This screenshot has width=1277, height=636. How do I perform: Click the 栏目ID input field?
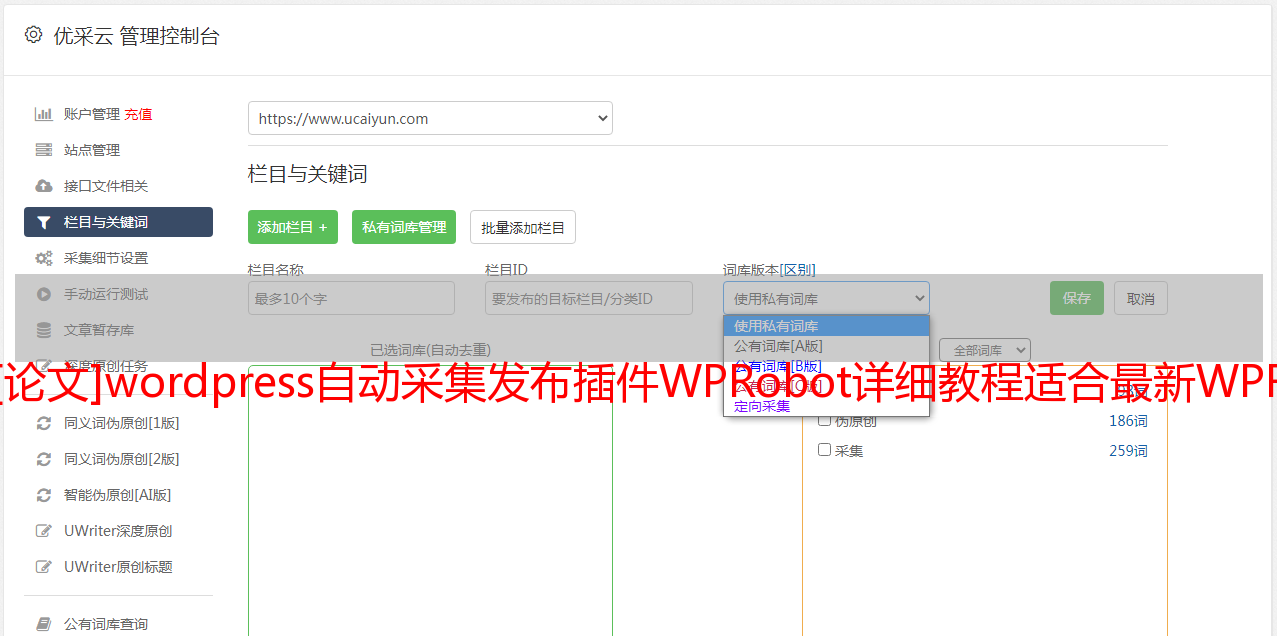589,298
